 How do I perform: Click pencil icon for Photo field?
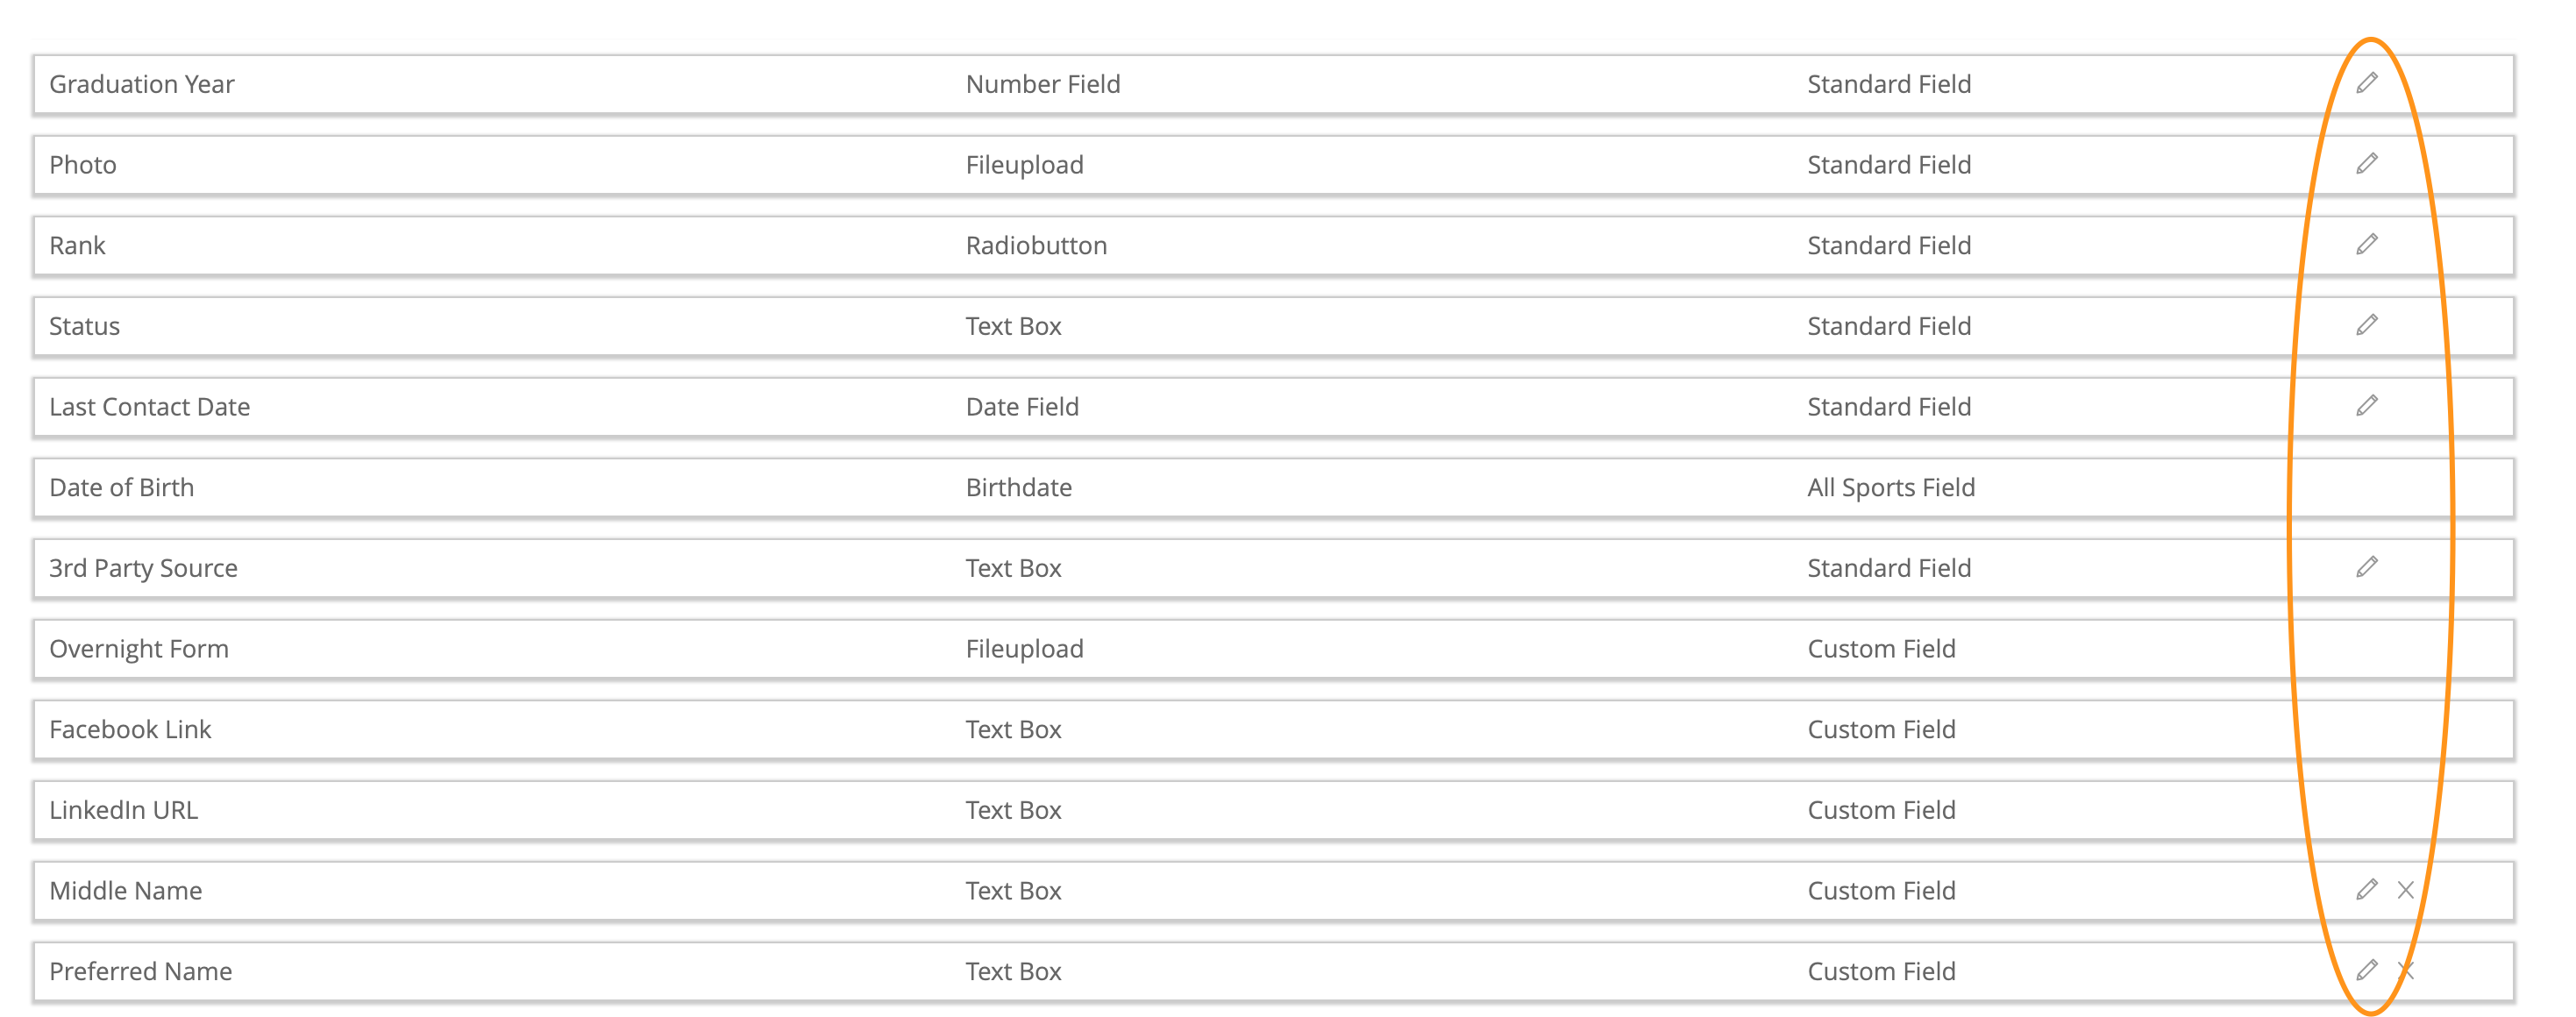click(x=2366, y=163)
